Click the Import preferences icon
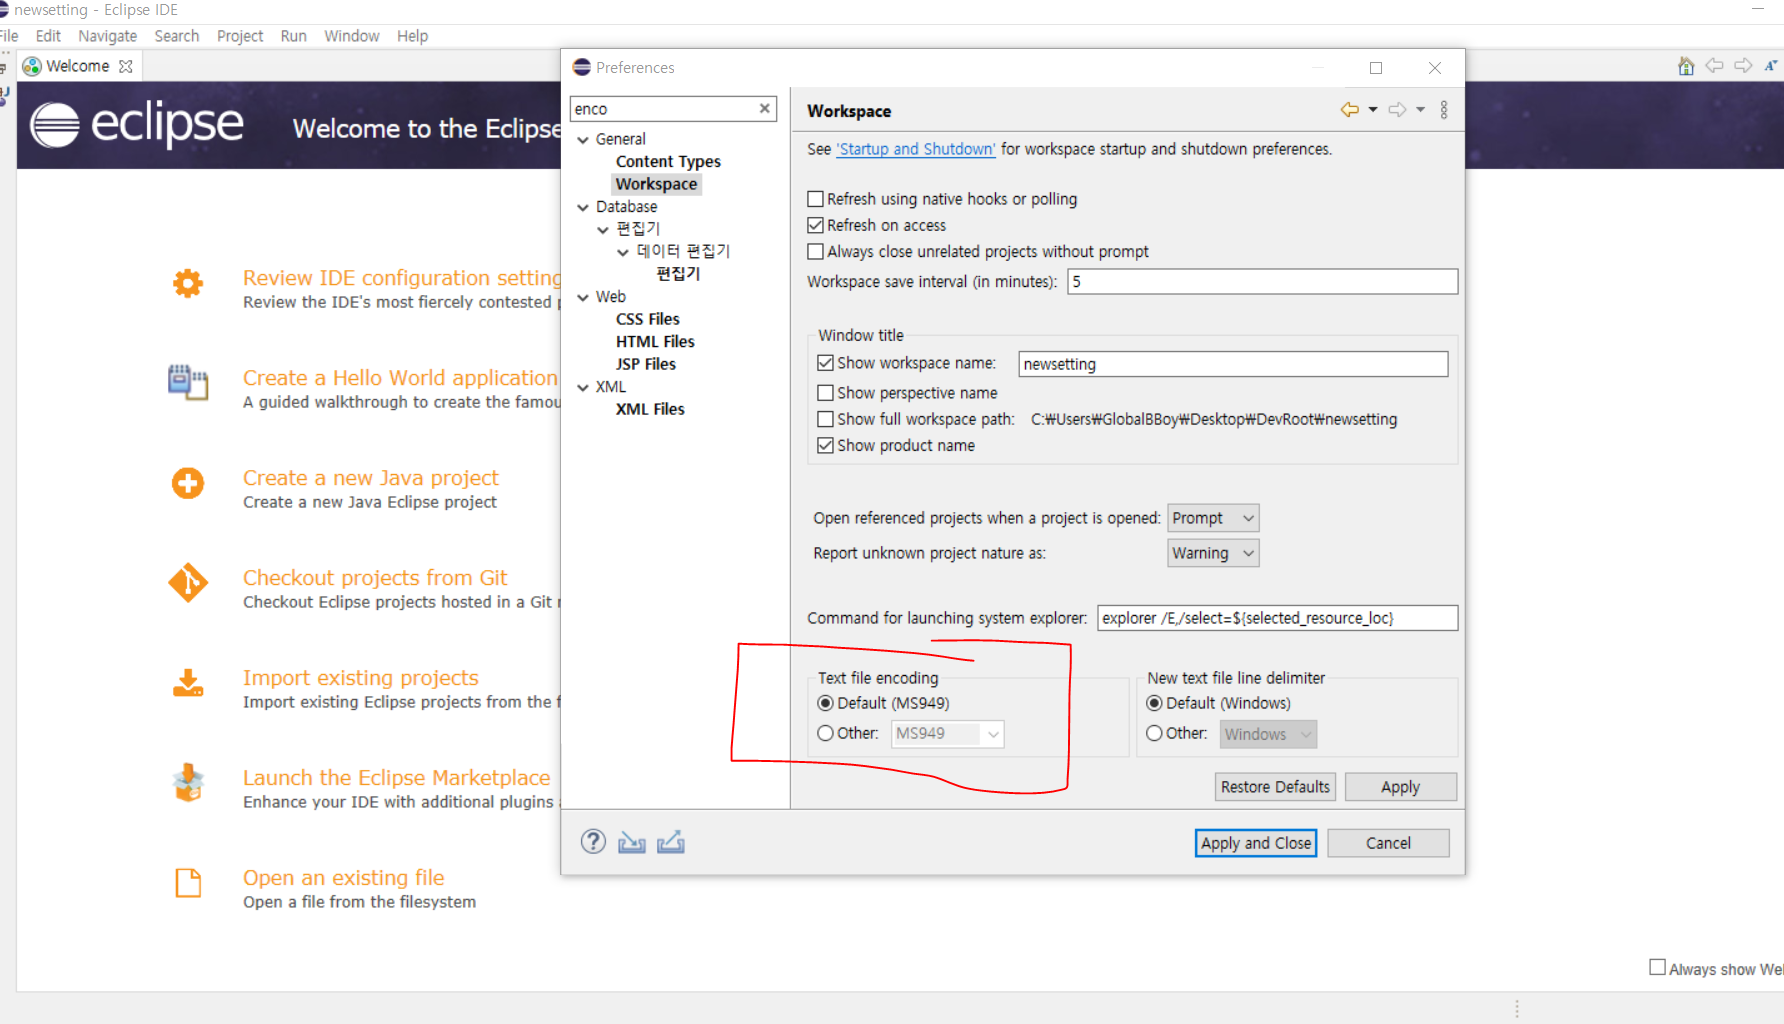The height and width of the screenshot is (1024, 1784). [x=632, y=842]
